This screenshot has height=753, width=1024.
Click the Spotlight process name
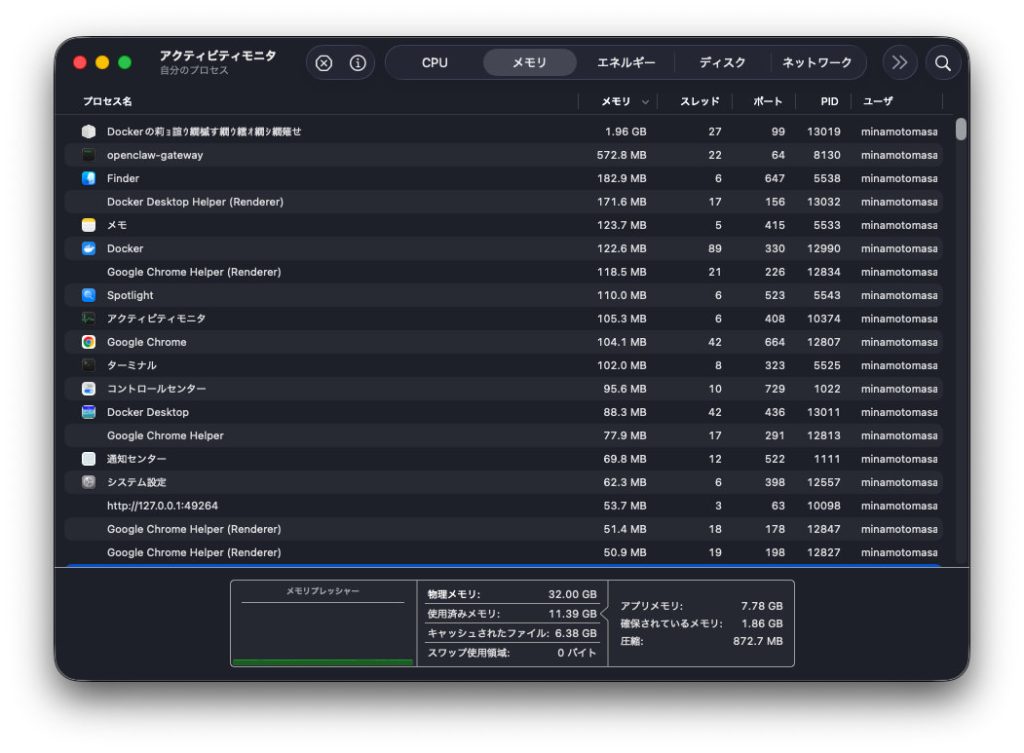click(130, 295)
